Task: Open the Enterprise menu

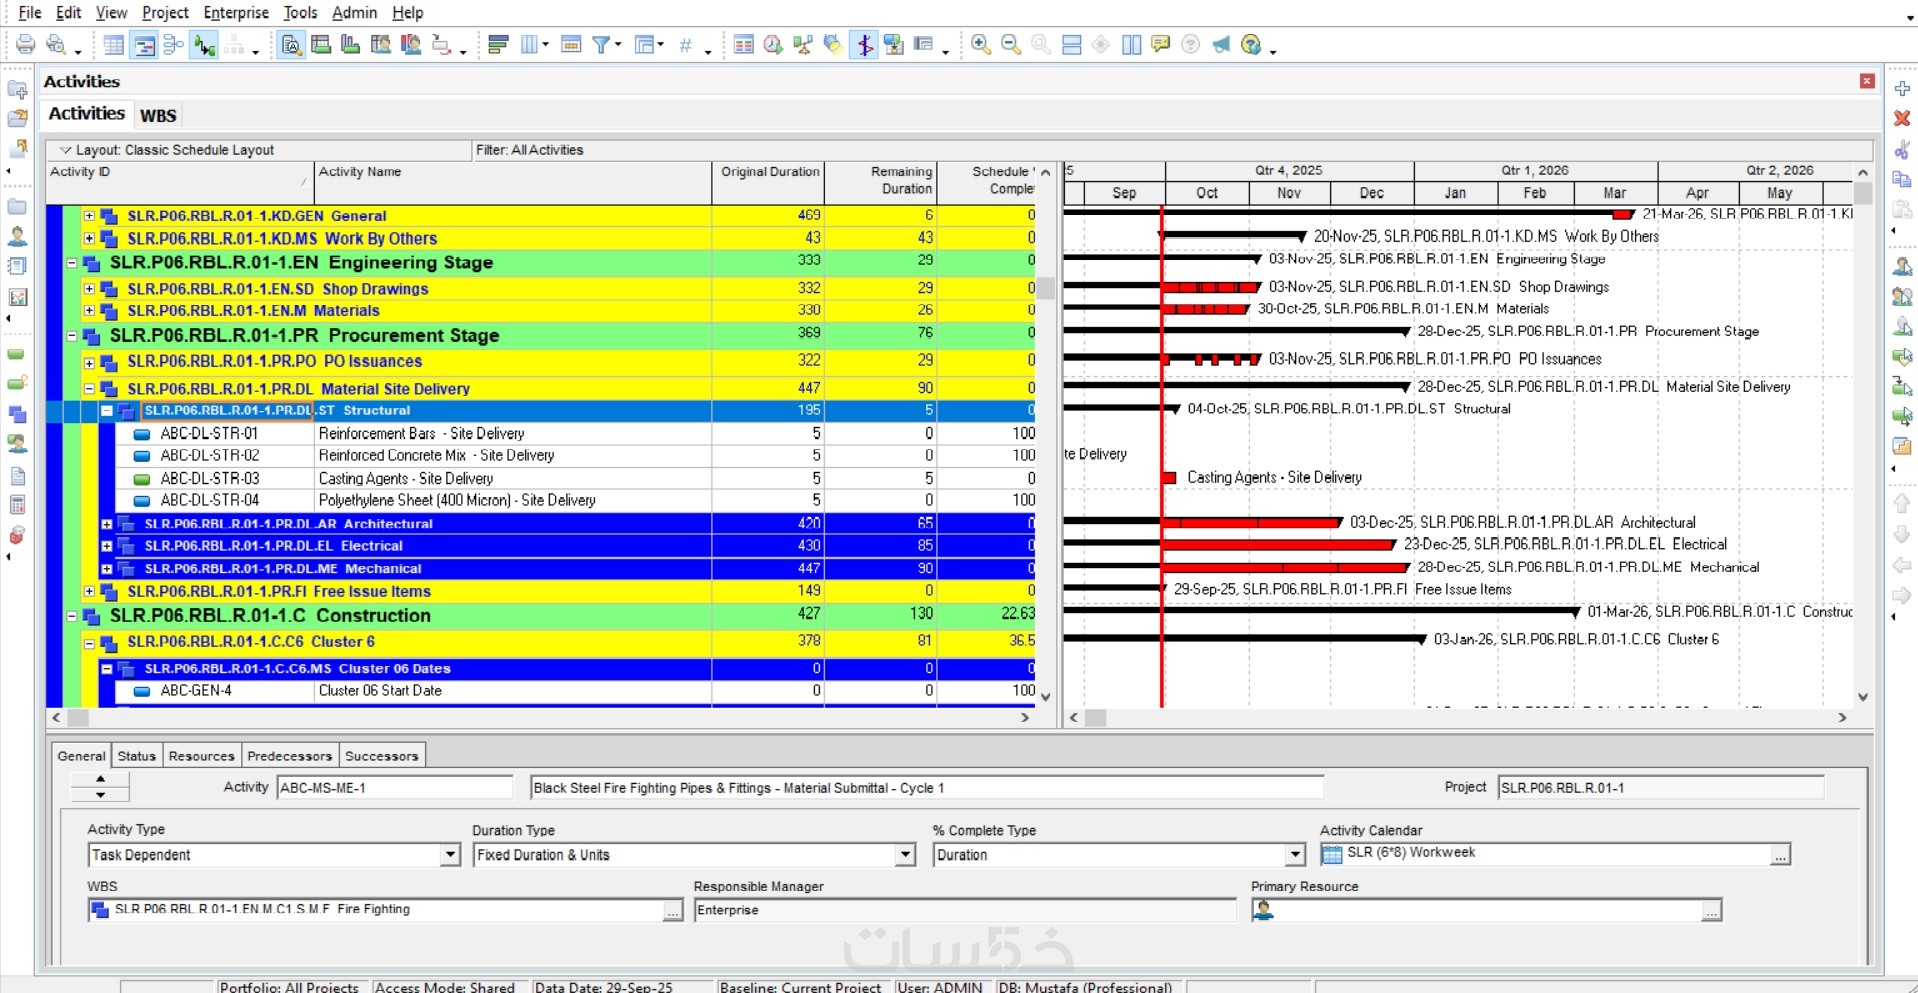Action: coord(236,13)
